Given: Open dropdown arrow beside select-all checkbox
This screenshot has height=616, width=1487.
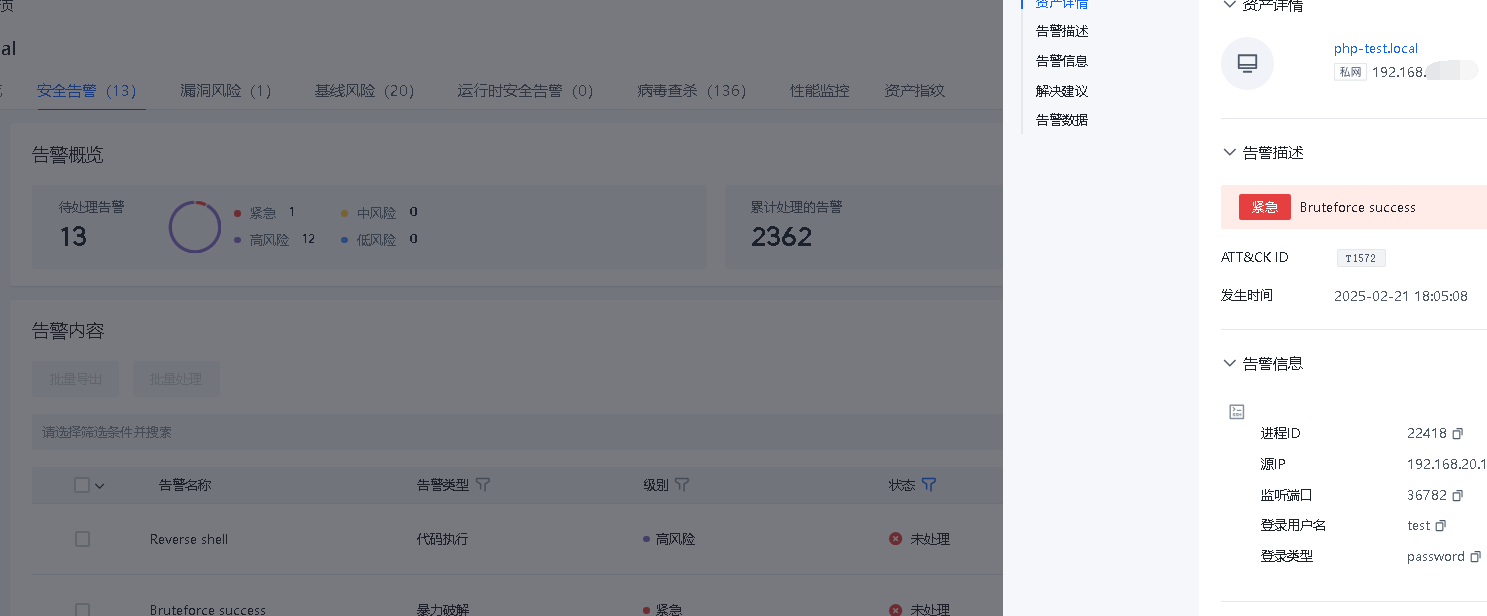Looking at the screenshot, I should 100,486.
